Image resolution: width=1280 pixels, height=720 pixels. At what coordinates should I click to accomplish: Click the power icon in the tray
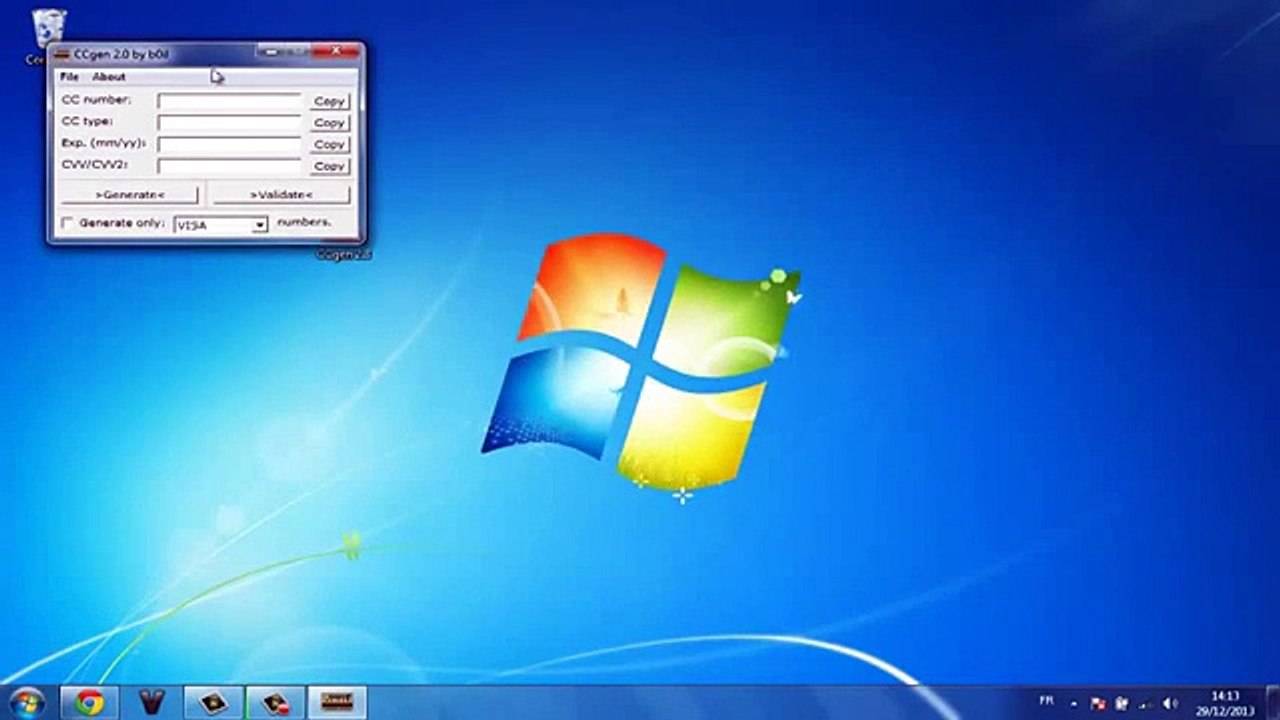click(1122, 703)
